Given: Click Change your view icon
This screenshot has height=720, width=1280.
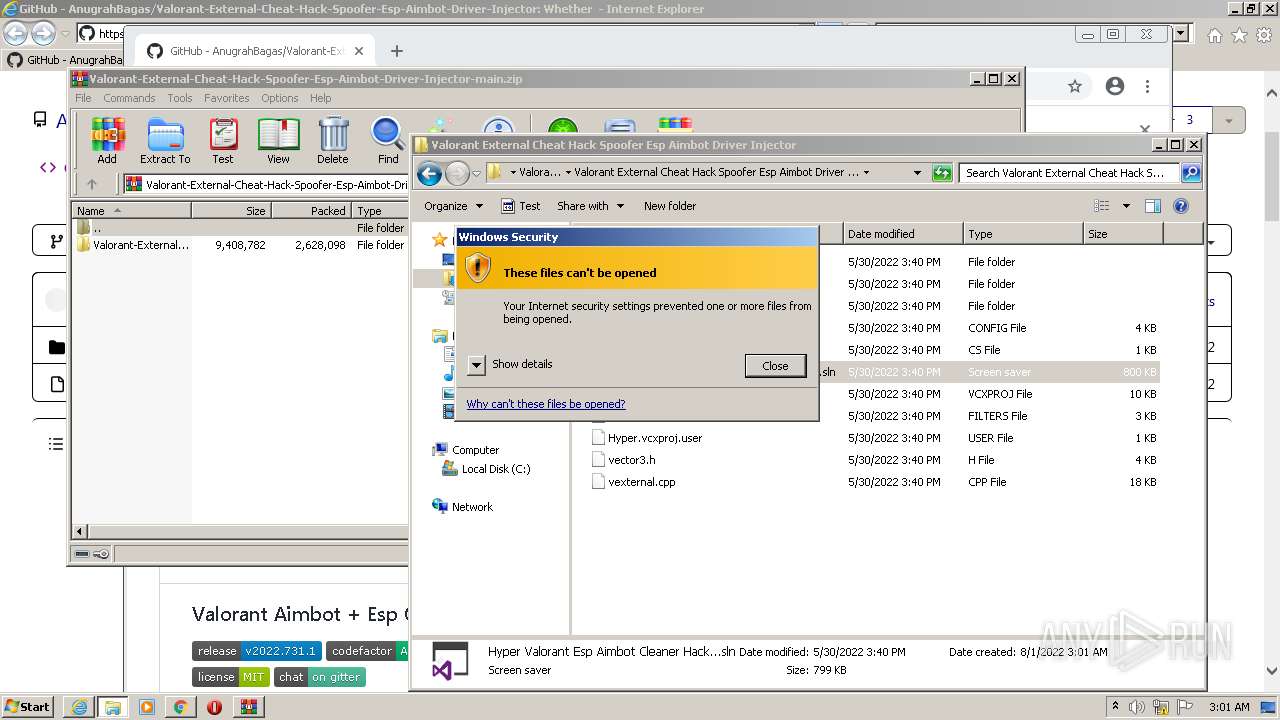Looking at the screenshot, I should pyautogui.click(x=1101, y=206).
